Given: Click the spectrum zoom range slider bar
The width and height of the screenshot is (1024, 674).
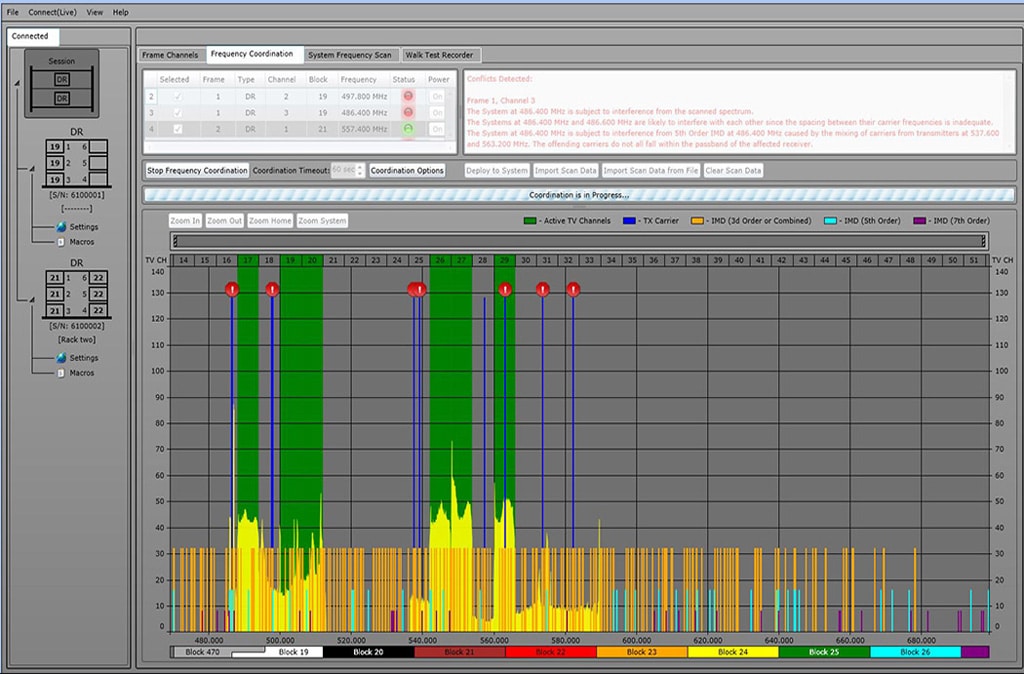Looking at the screenshot, I should [x=578, y=241].
